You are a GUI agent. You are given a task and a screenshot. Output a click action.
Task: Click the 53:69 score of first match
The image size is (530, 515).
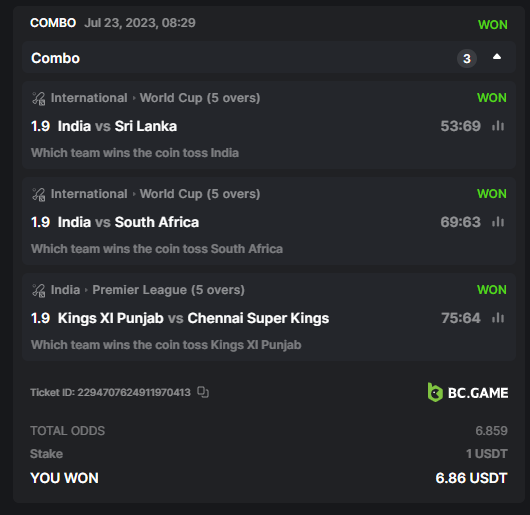[460, 126]
